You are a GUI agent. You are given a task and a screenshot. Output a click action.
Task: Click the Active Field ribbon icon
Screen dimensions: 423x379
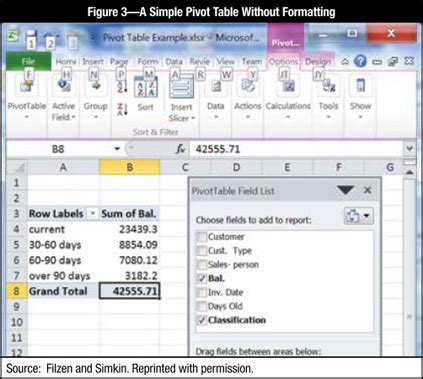[x=63, y=85]
